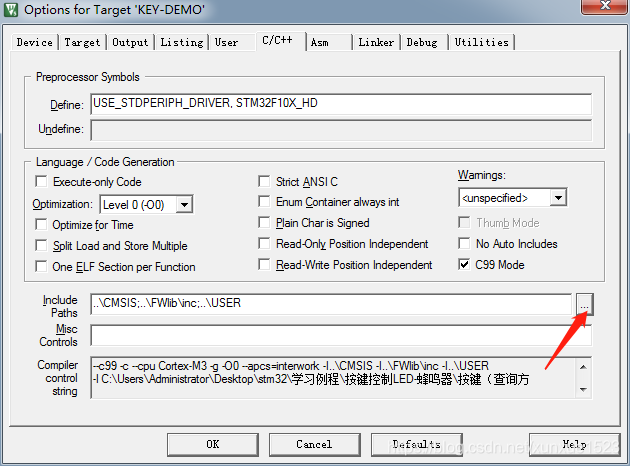
Task: Open the Target tab
Action: coord(82,42)
